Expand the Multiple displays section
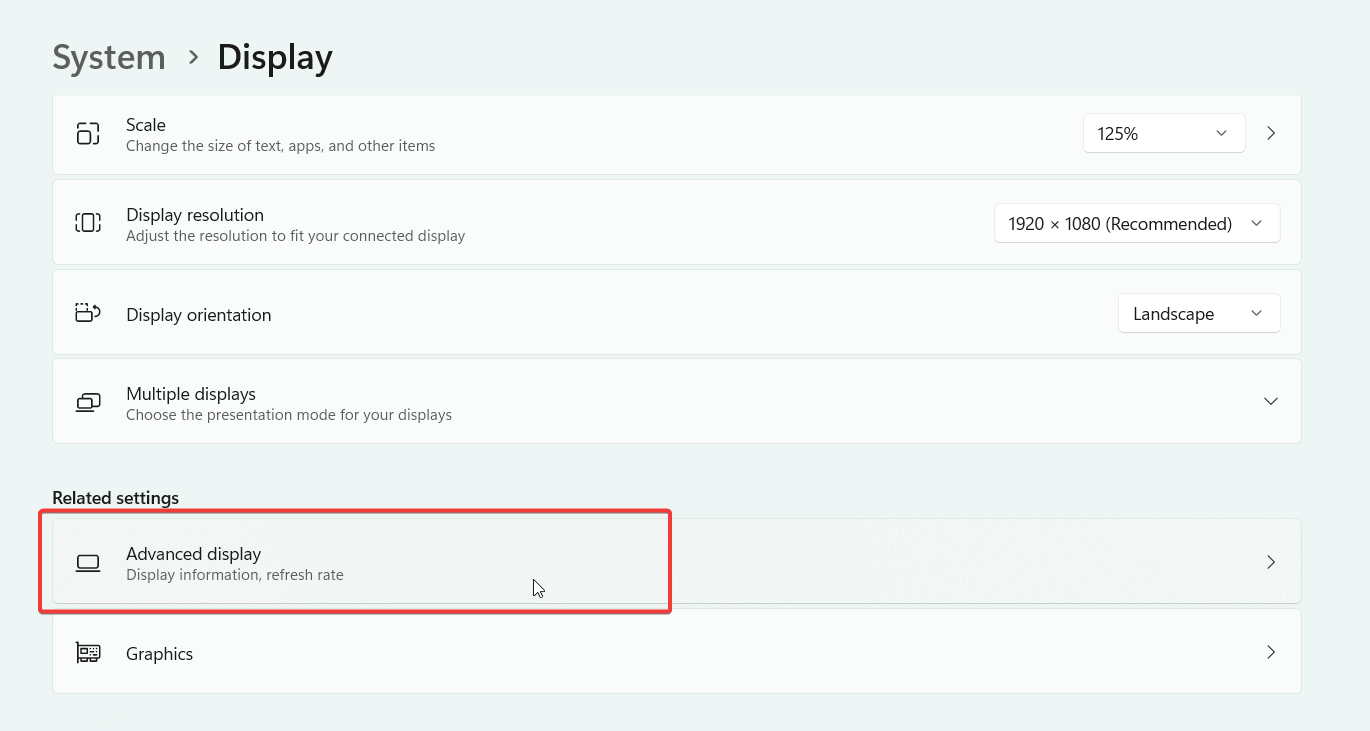Image resolution: width=1370 pixels, height=731 pixels. [1271, 401]
